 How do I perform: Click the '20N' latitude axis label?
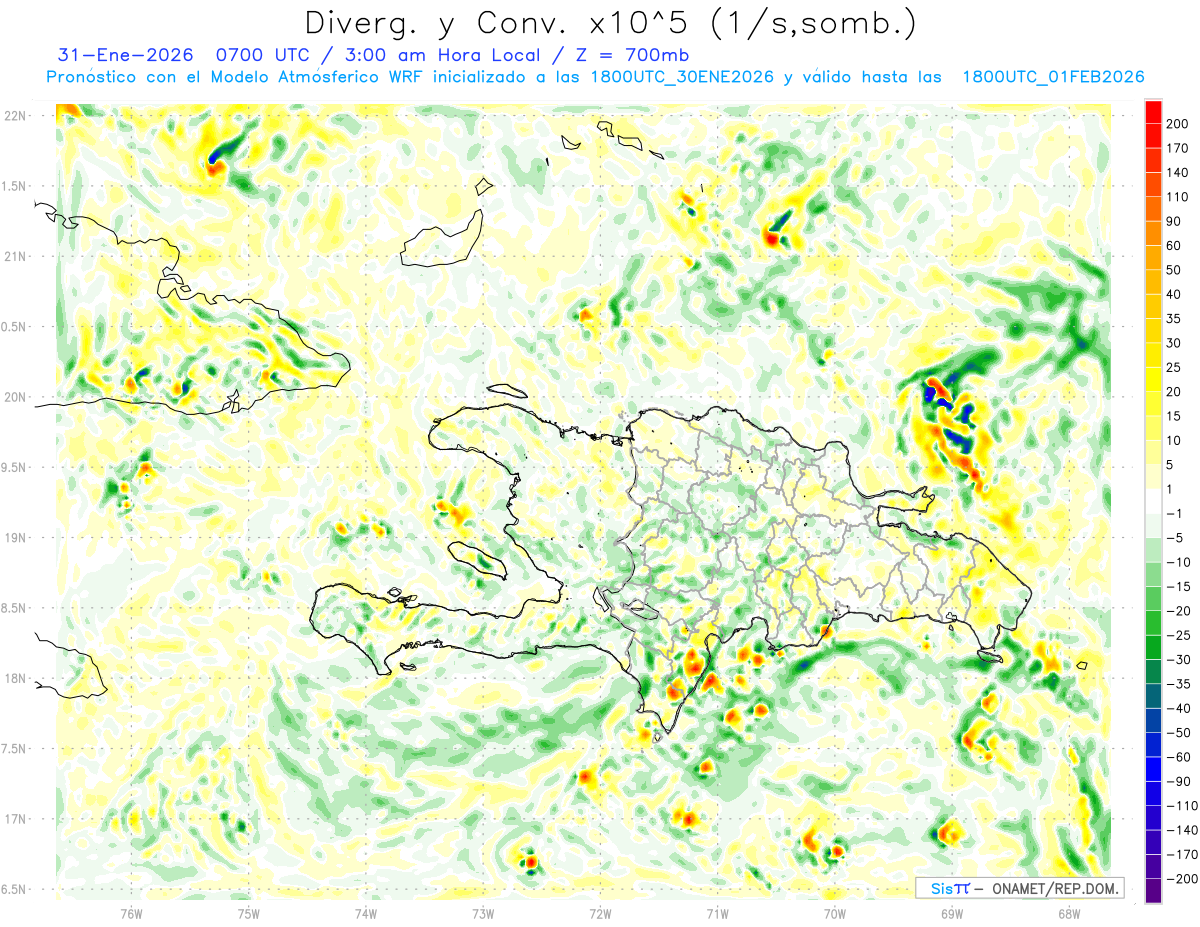click(x=14, y=397)
